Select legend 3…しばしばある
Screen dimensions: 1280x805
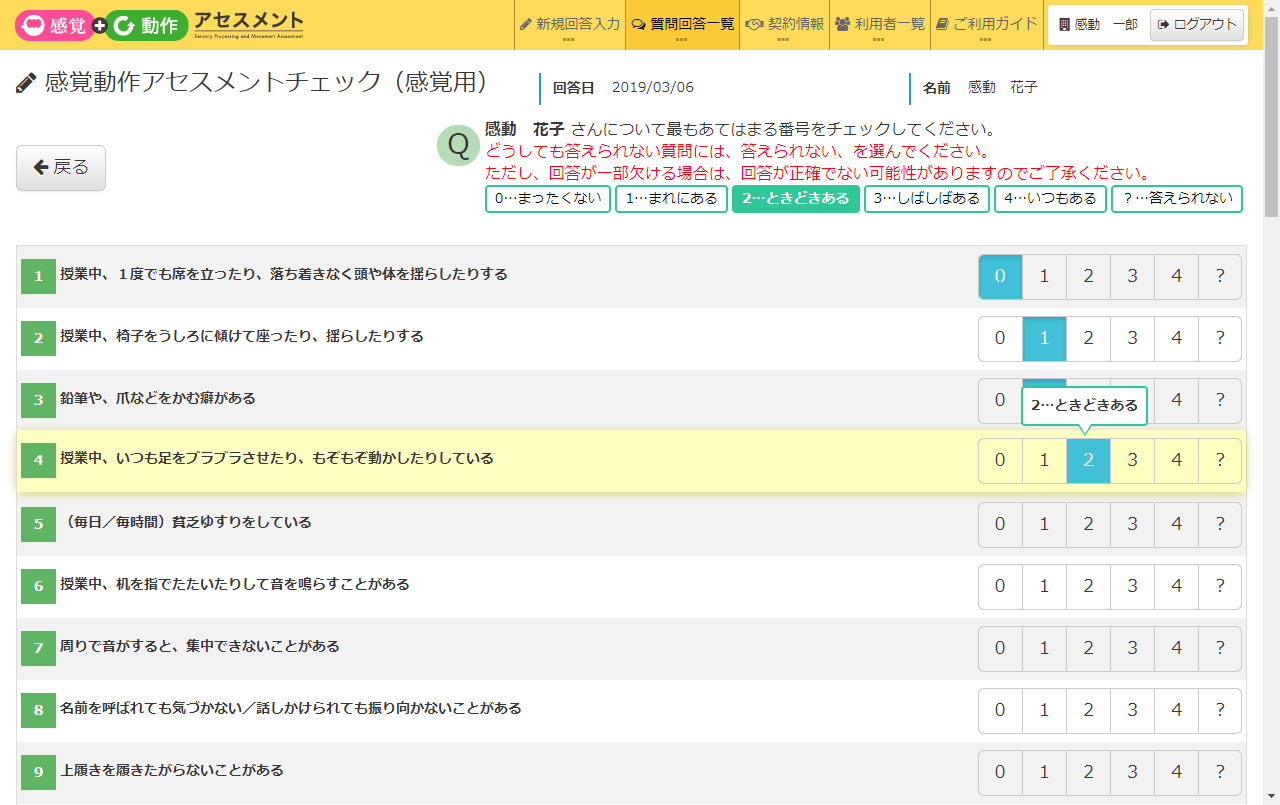927,198
